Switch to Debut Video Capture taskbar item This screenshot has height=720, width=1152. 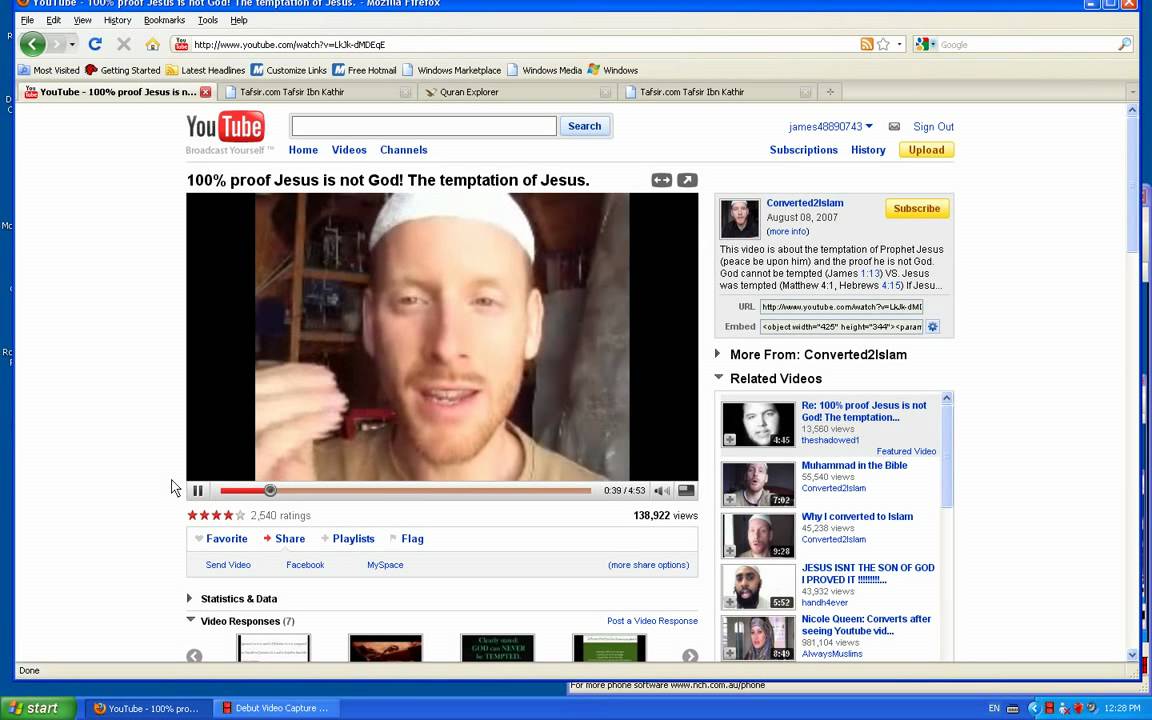pos(277,708)
